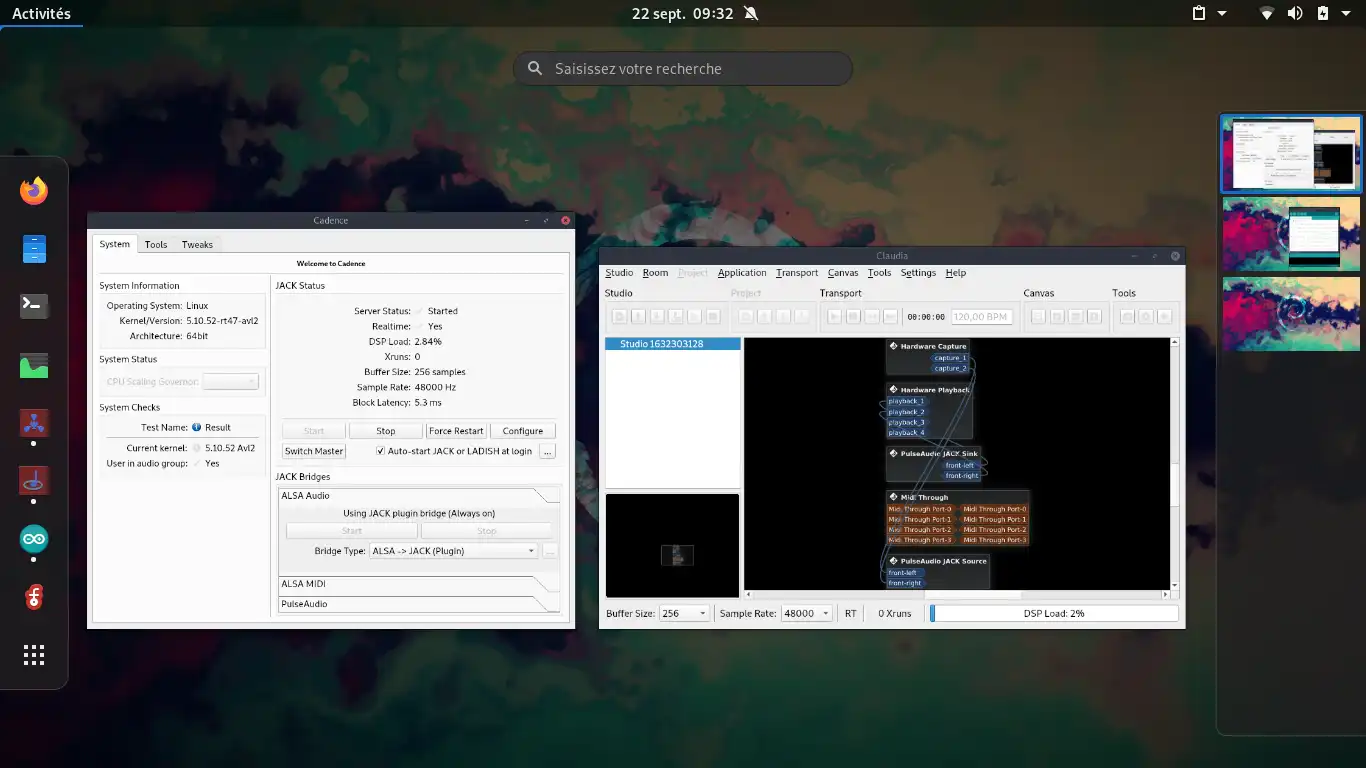This screenshot has width=1366, height=768.
Task: Switch to the Tweaks tab in Cadence
Action: 197,244
